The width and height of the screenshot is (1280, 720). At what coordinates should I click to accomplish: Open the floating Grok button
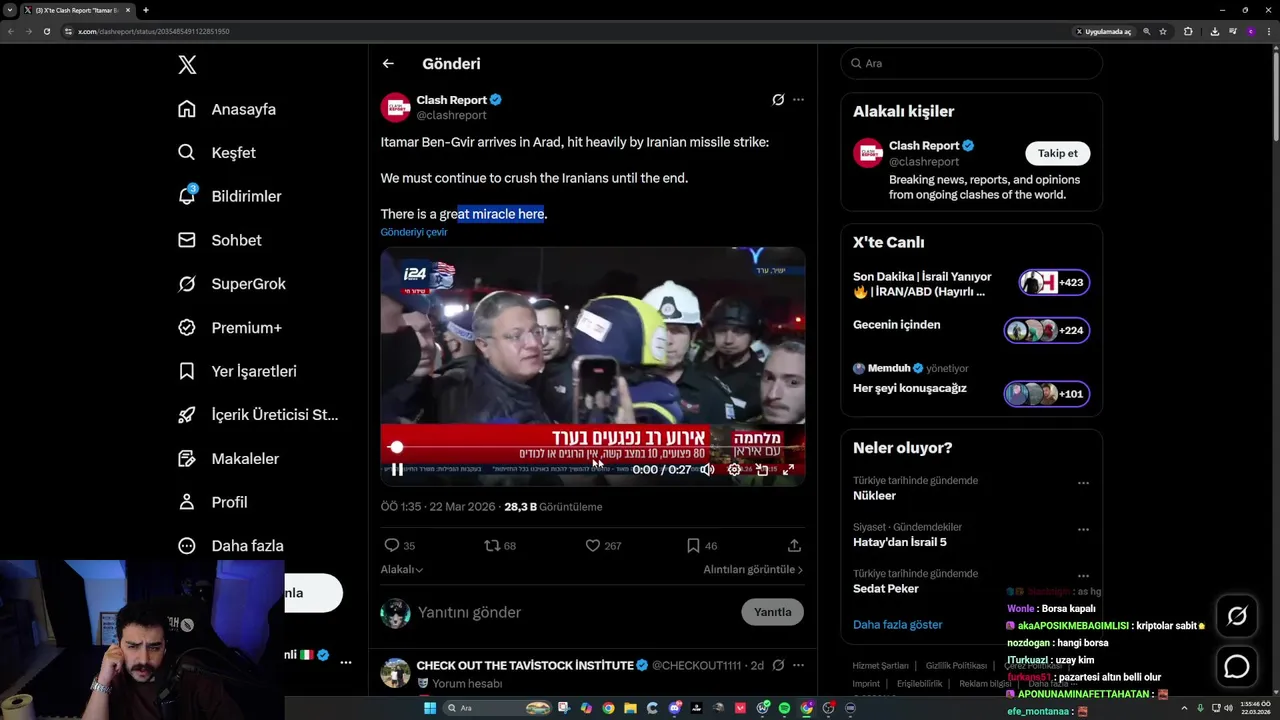(x=1237, y=616)
